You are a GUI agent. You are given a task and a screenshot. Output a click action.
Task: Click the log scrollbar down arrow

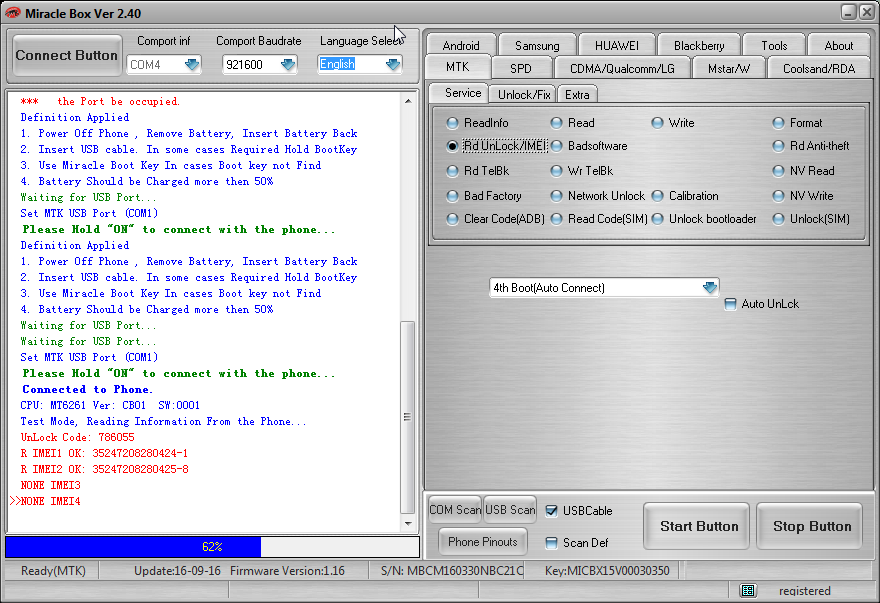tap(408, 523)
